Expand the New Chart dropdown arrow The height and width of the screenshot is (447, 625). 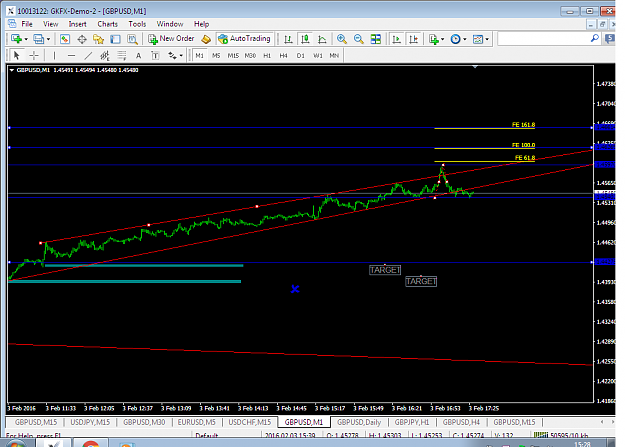(x=26, y=39)
